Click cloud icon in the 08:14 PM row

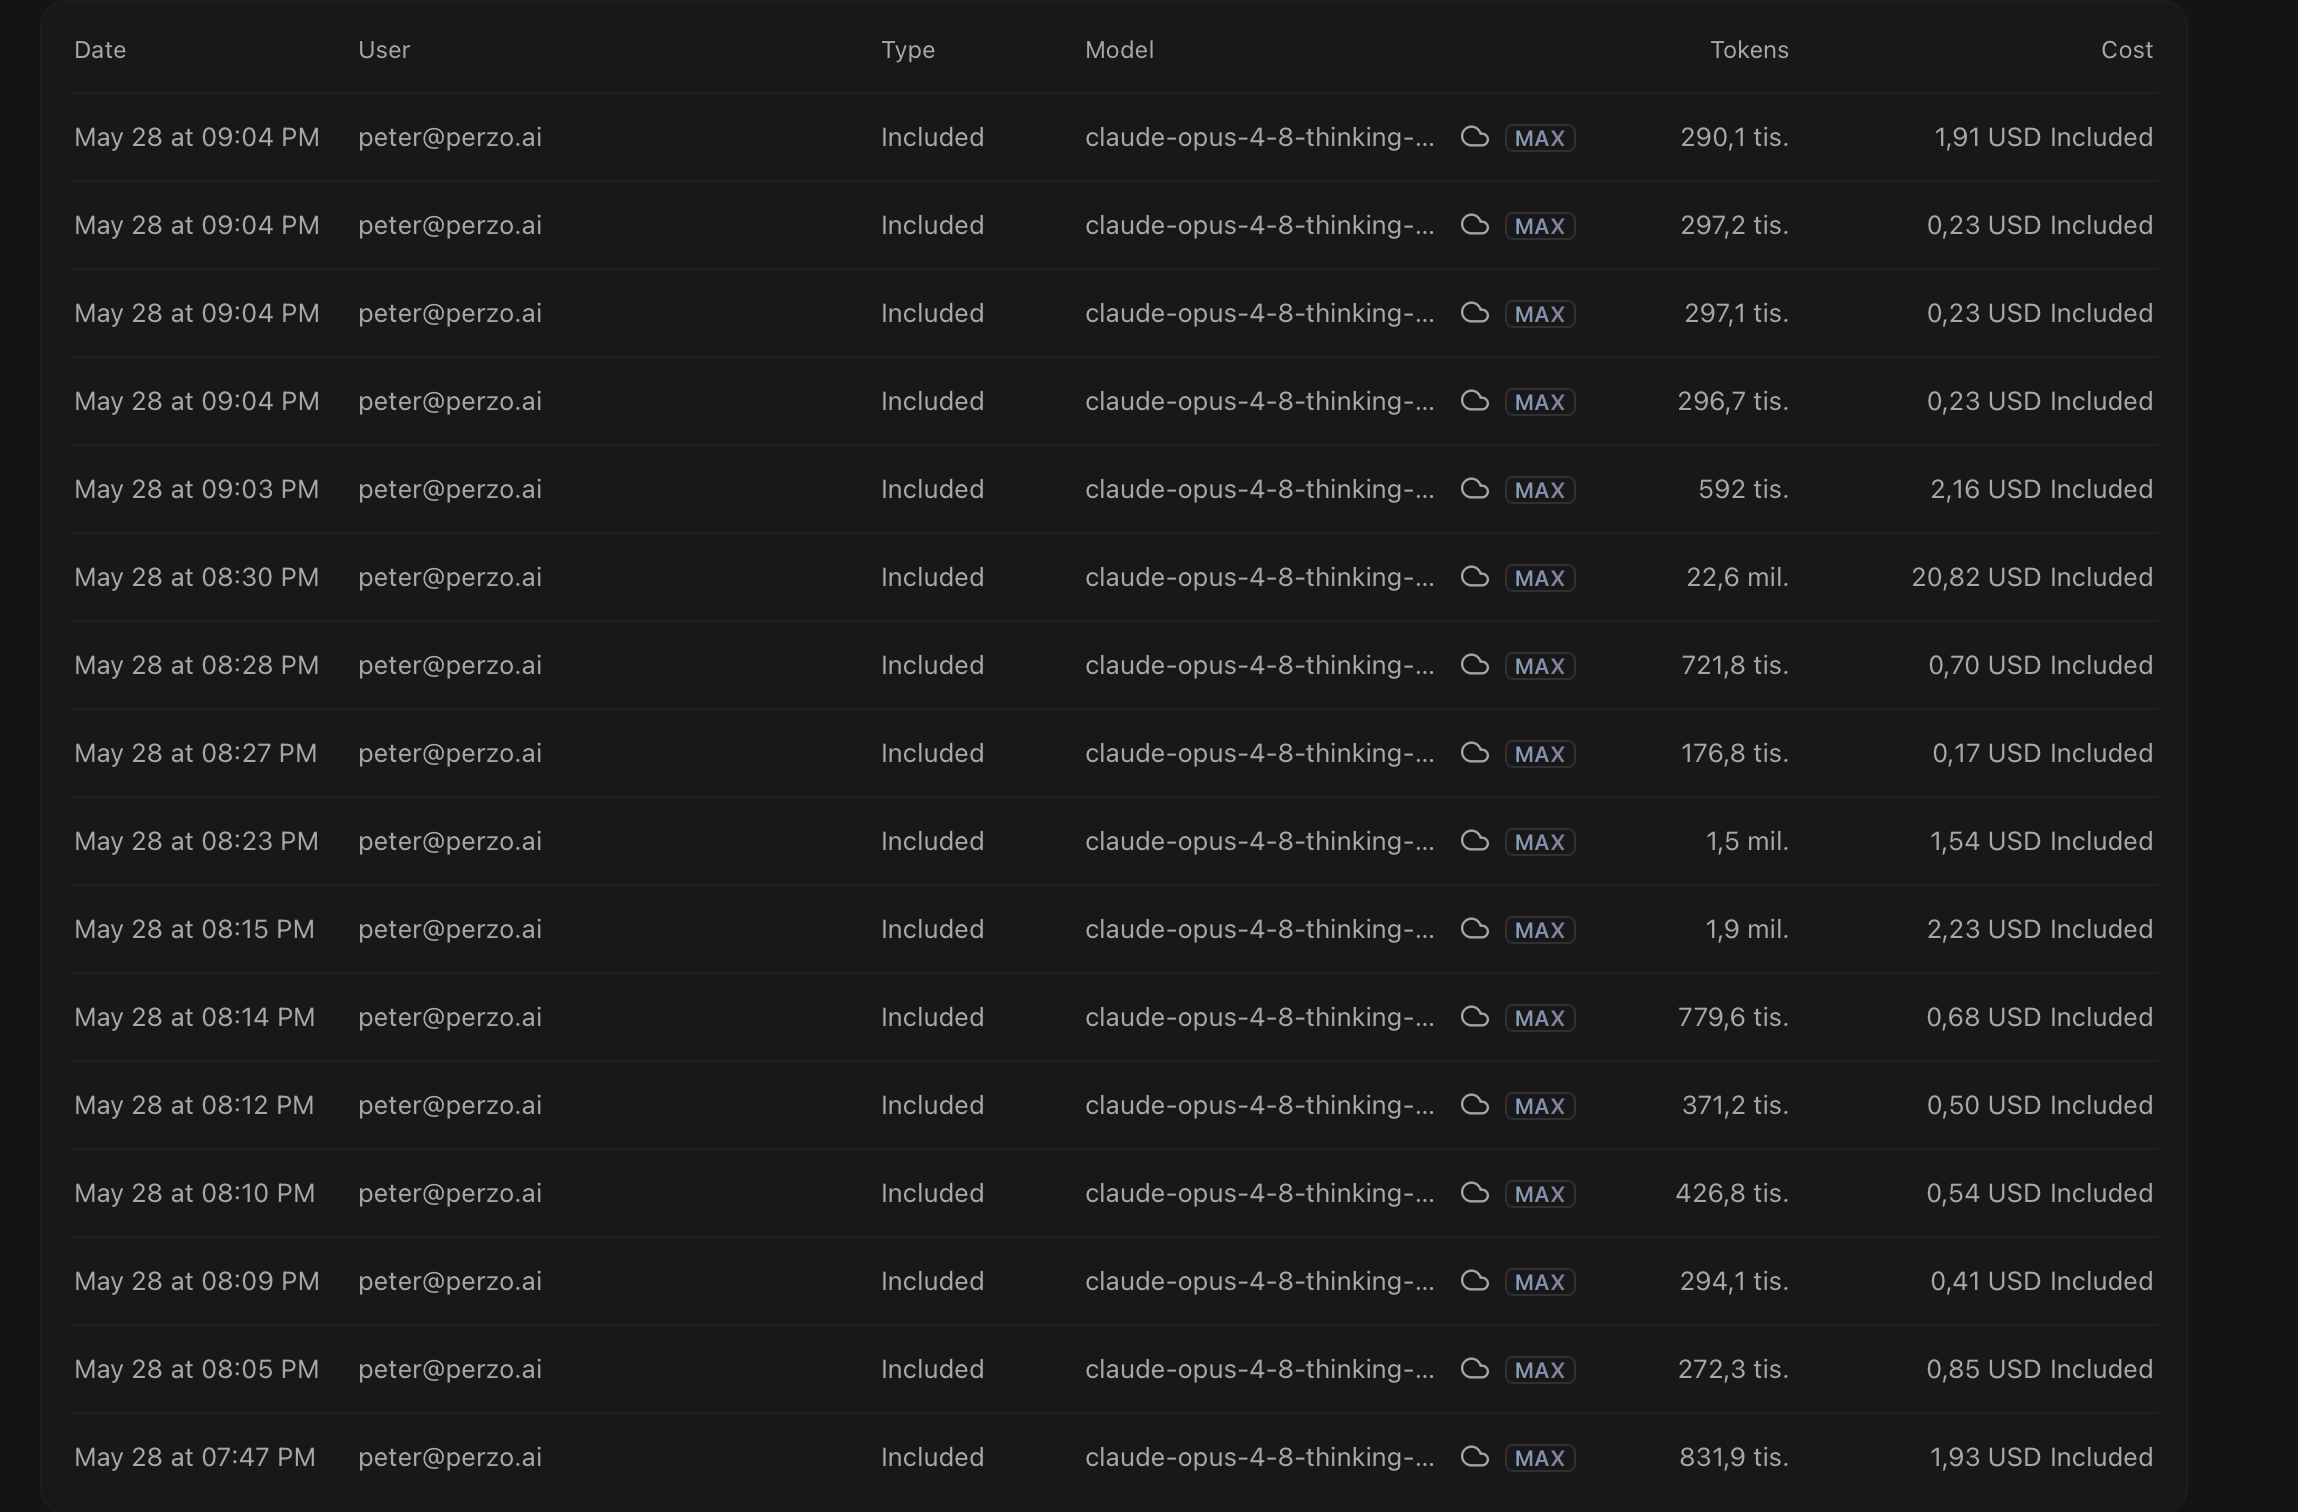(1474, 1017)
